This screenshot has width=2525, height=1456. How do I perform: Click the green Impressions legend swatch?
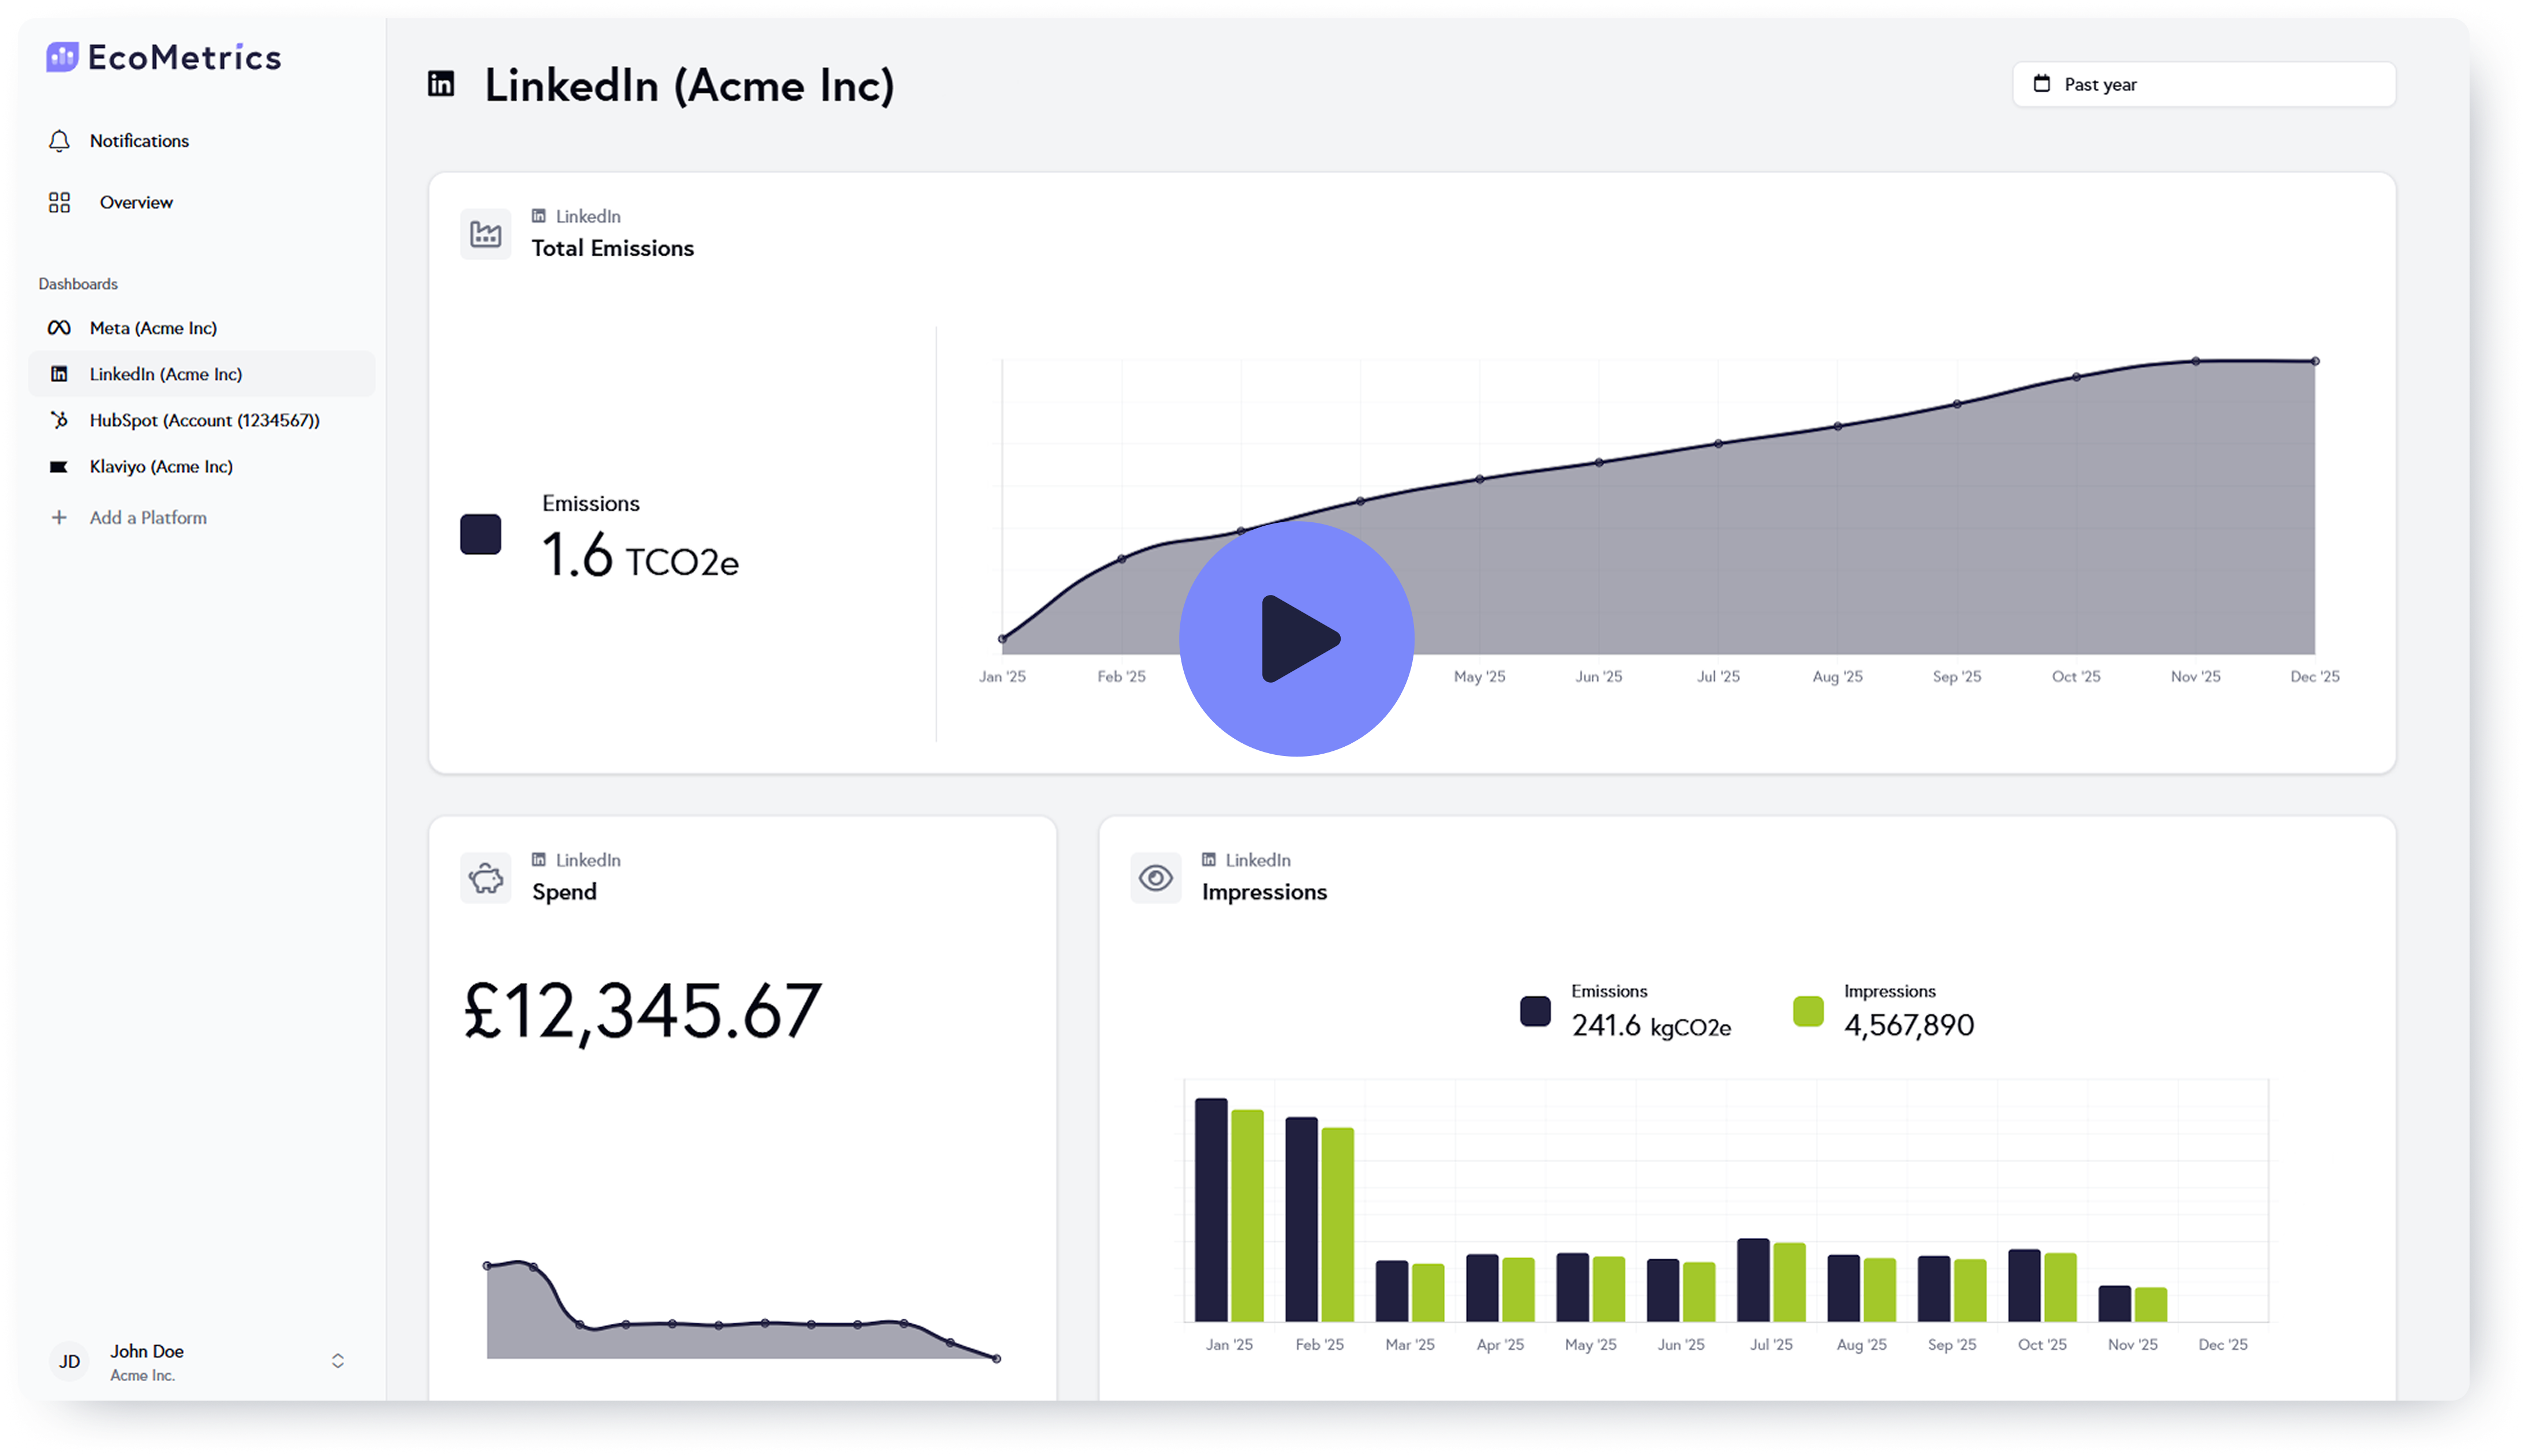click(x=1808, y=1011)
